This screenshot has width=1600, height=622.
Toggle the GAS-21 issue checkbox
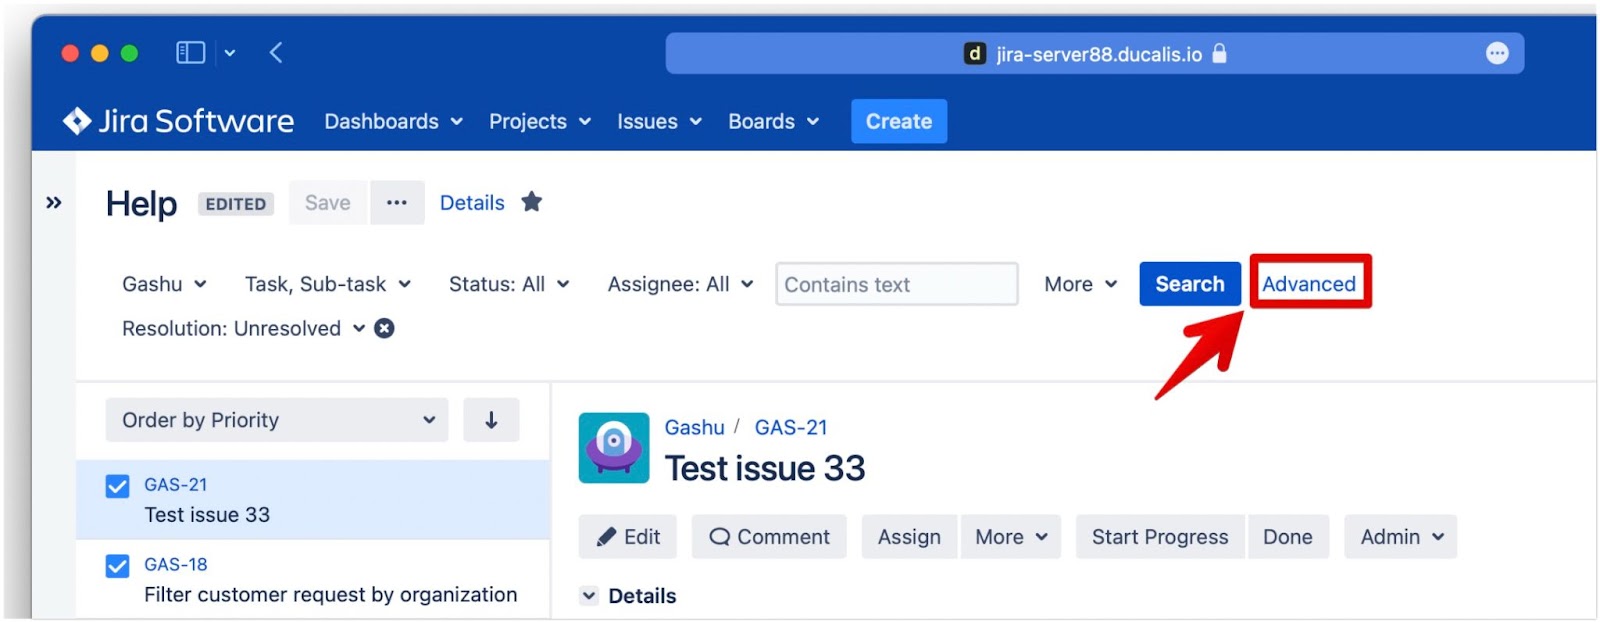[118, 486]
